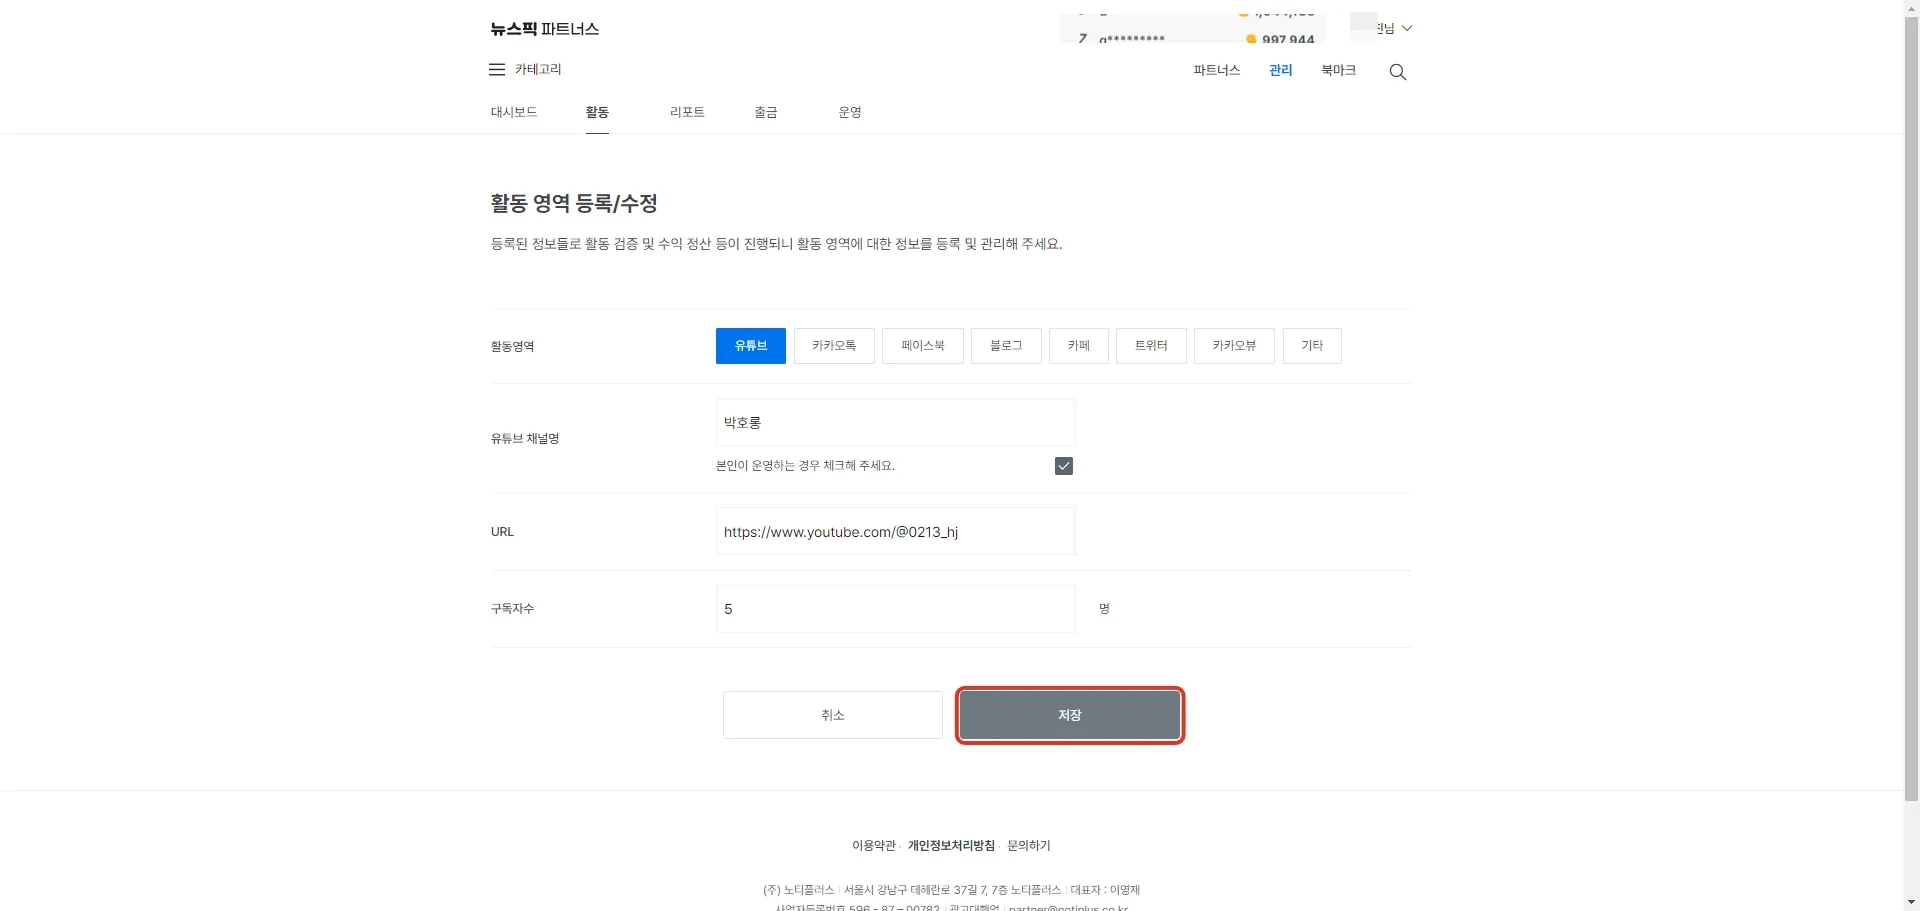Open the 문의하기 footer link
Viewport: 1920px width, 911px height.
(1029, 846)
